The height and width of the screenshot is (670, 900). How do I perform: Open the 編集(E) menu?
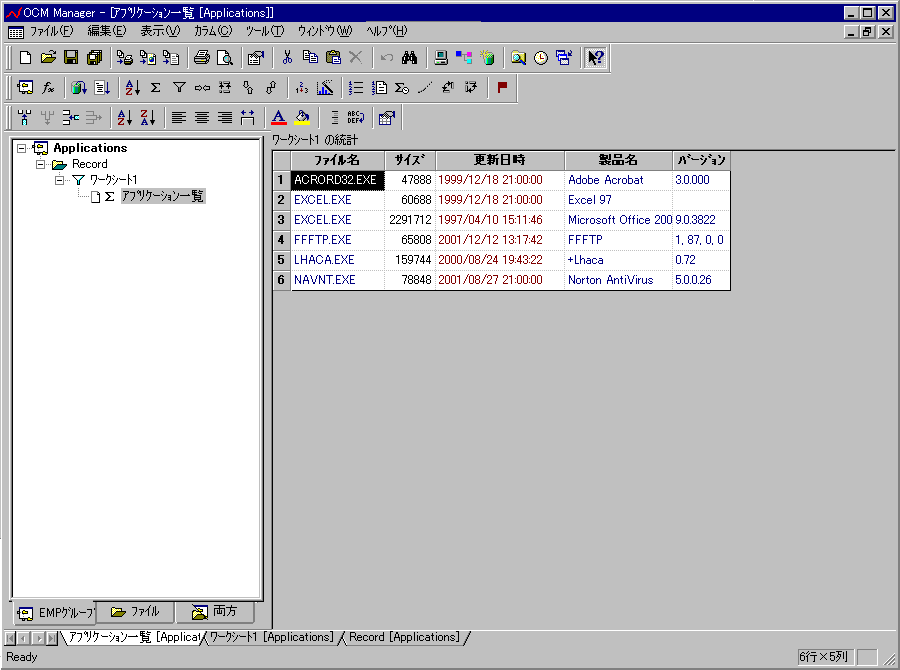tap(107, 31)
